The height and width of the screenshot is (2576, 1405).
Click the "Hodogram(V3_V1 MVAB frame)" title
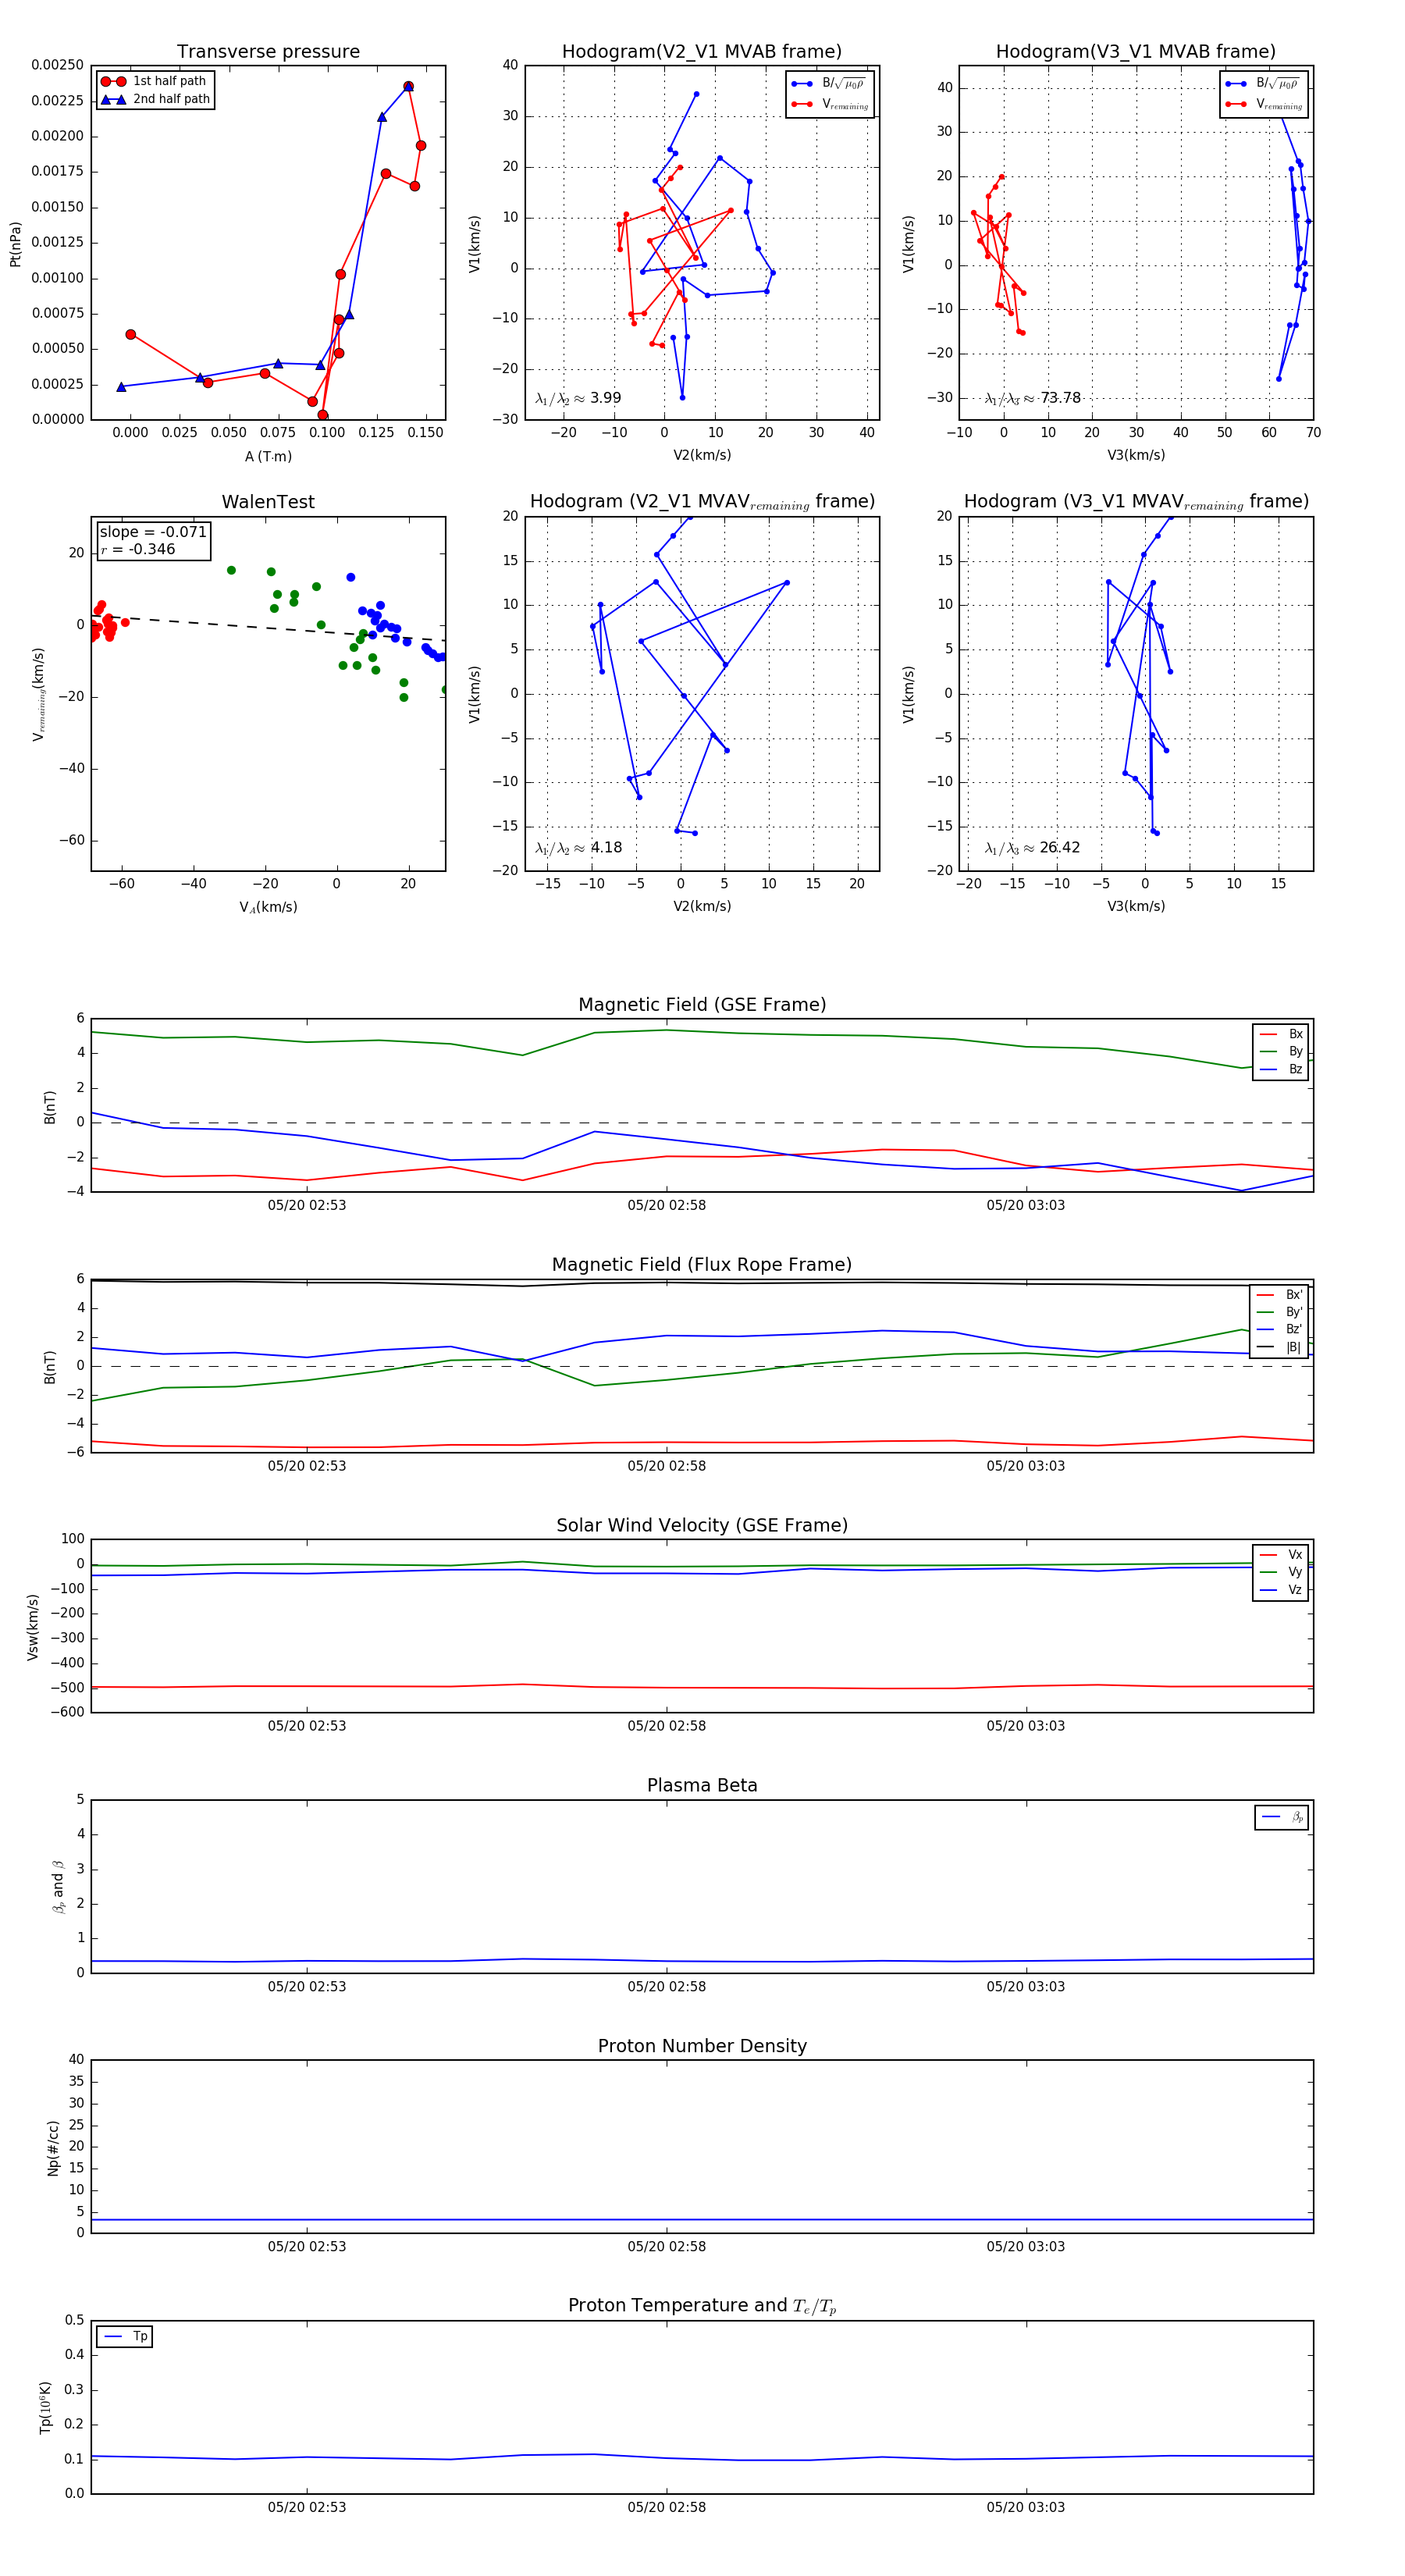pyautogui.click(x=1136, y=52)
